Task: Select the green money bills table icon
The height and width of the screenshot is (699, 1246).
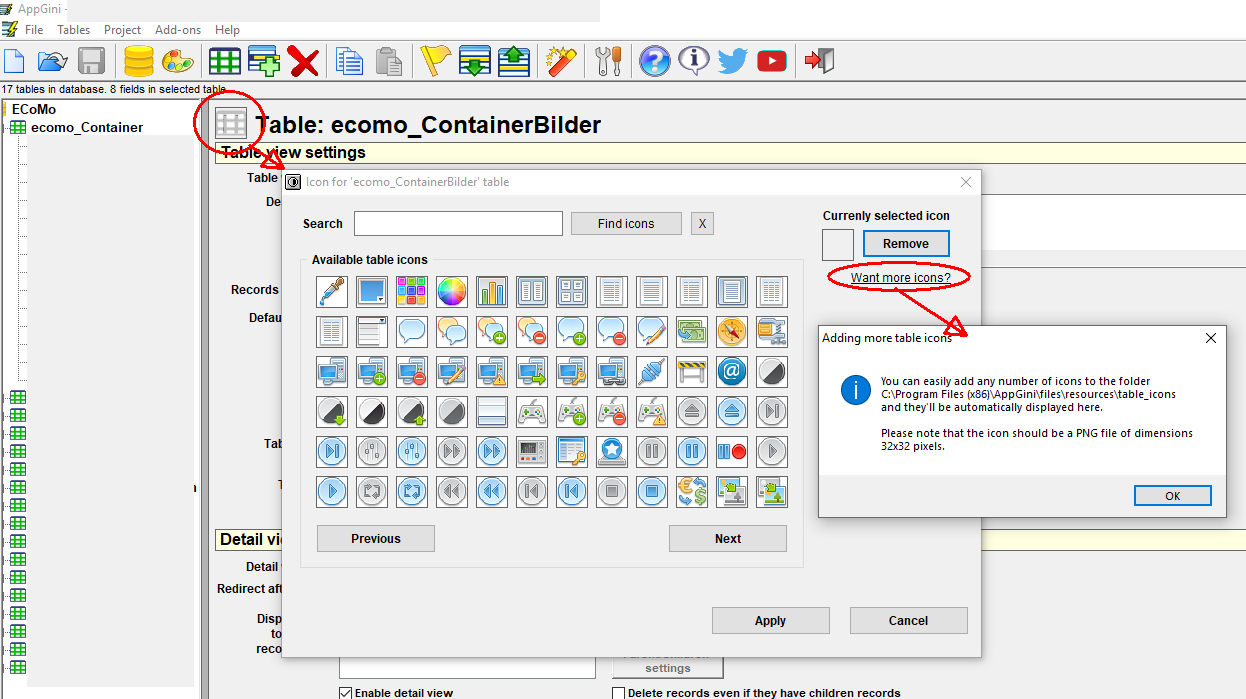Action: point(692,332)
